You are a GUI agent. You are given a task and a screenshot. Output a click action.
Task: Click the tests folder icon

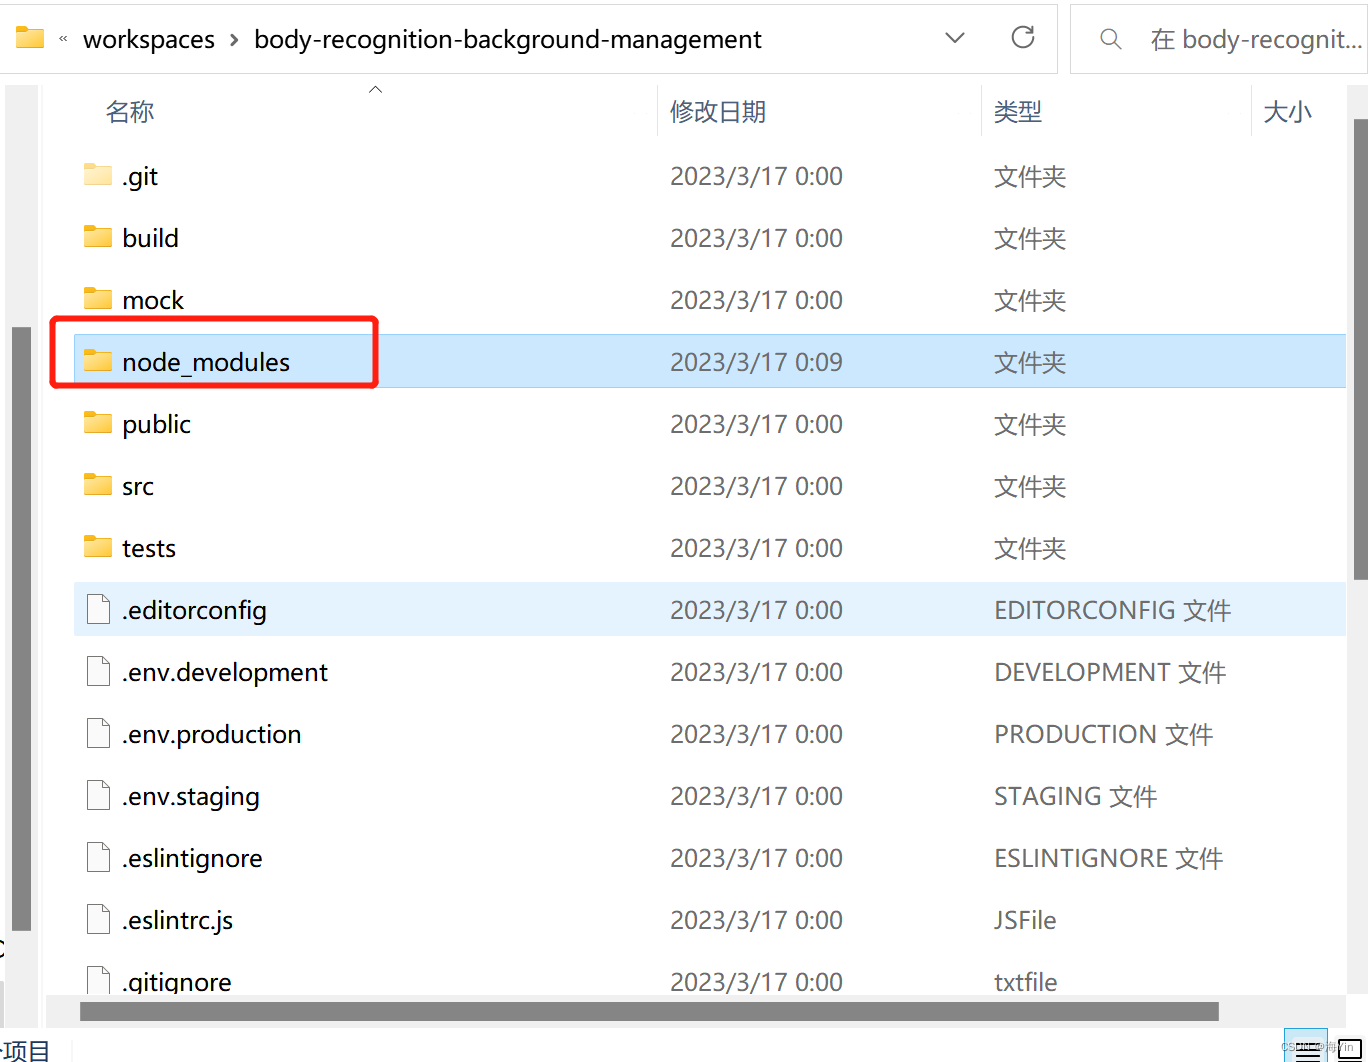pos(98,547)
